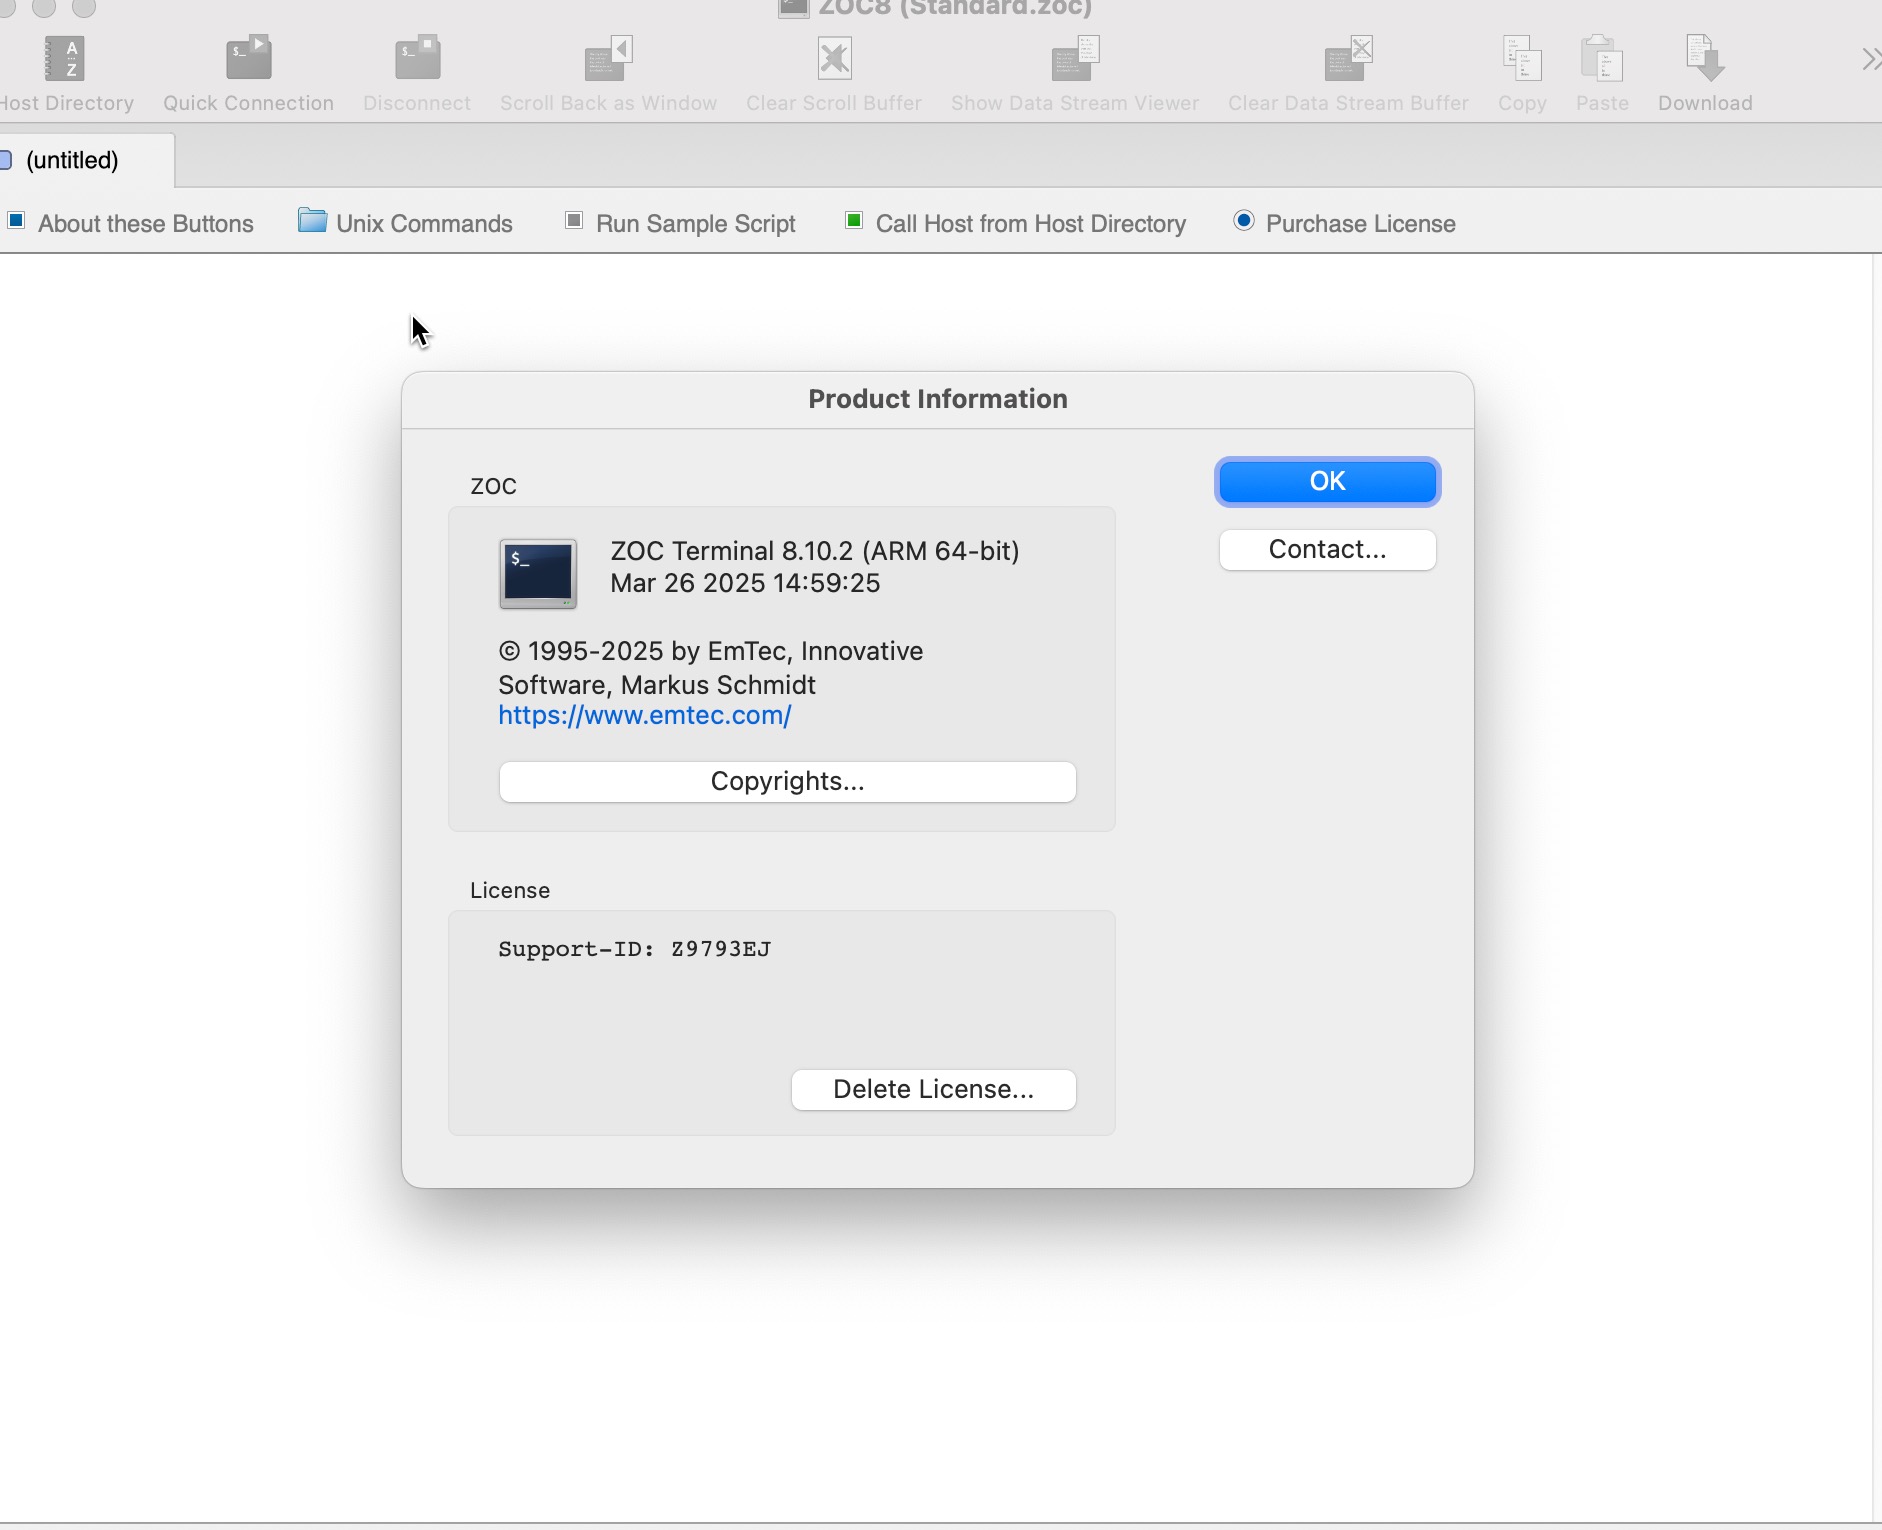Open the Host Directory toolbar icon
The height and width of the screenshot is (1530, 1882).
pos(65,59)
